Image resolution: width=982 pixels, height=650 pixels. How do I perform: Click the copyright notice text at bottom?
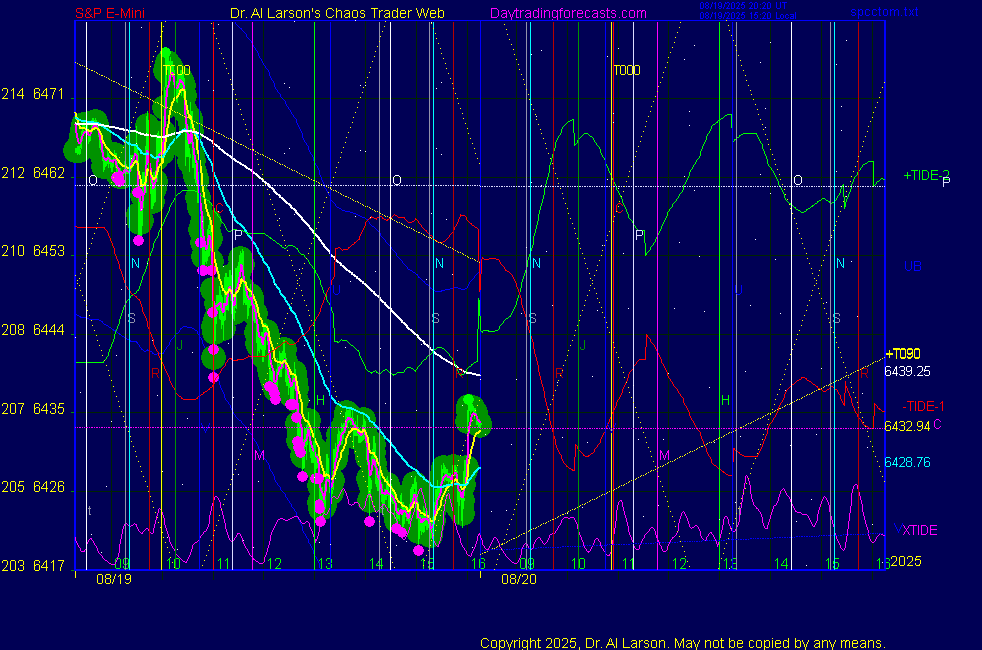click(683, 642)
